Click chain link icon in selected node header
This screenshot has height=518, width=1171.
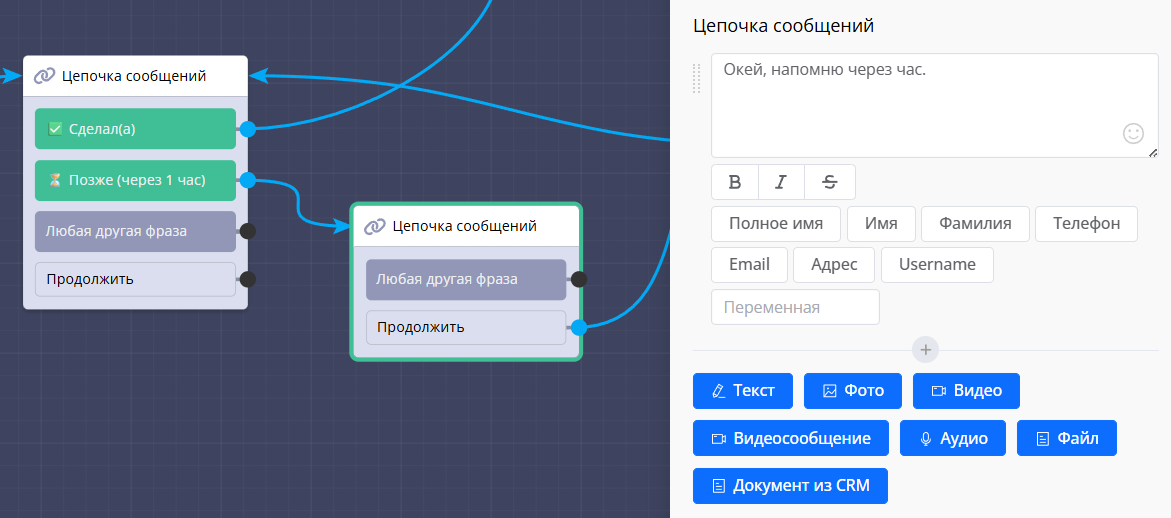[375, 227]
